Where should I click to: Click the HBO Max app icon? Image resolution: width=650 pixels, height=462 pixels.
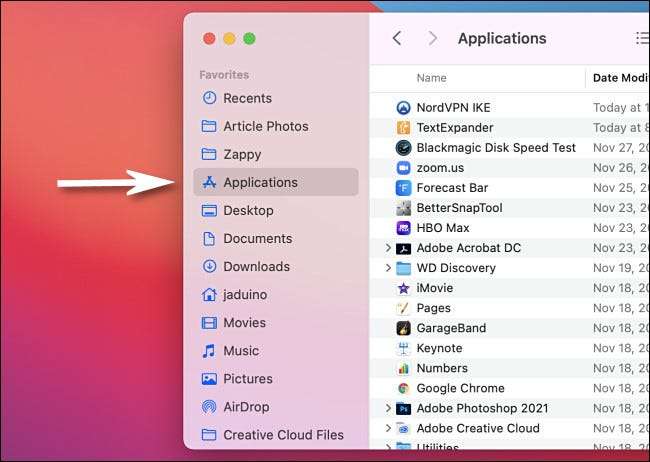coord(403,228)
